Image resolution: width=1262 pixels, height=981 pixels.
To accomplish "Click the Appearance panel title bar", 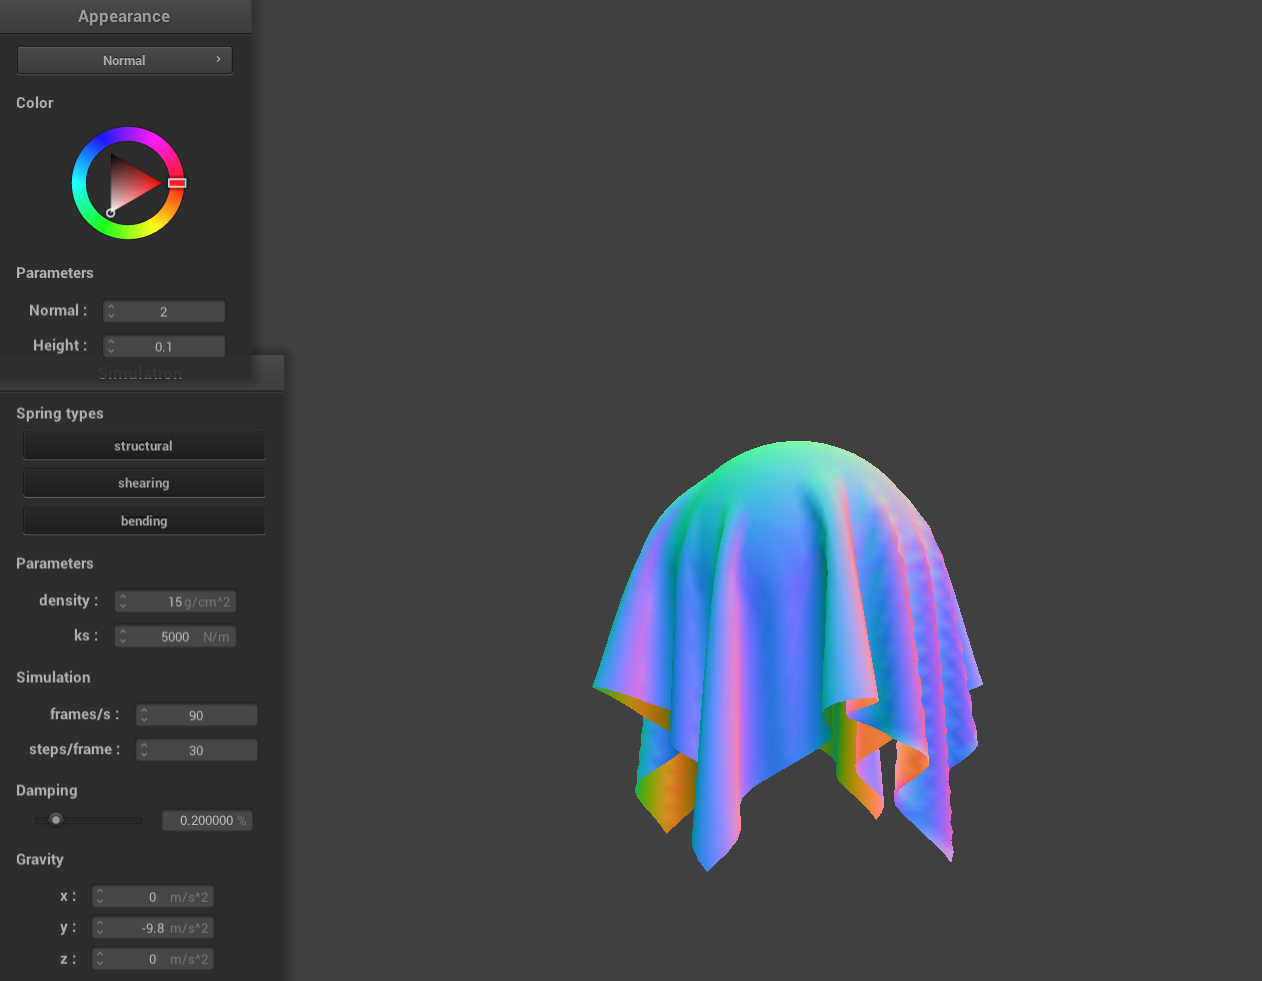I will click(x=124, y=16).
